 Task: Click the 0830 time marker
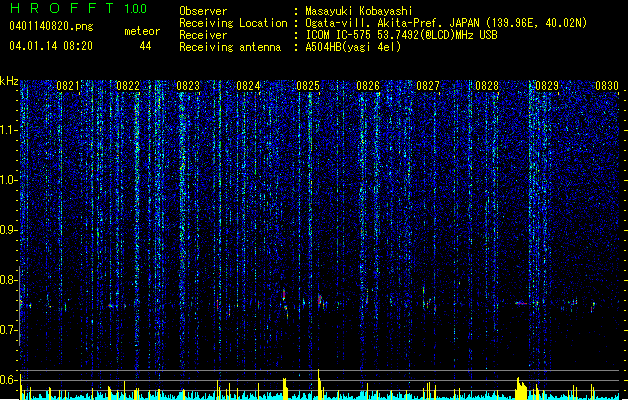607,86
